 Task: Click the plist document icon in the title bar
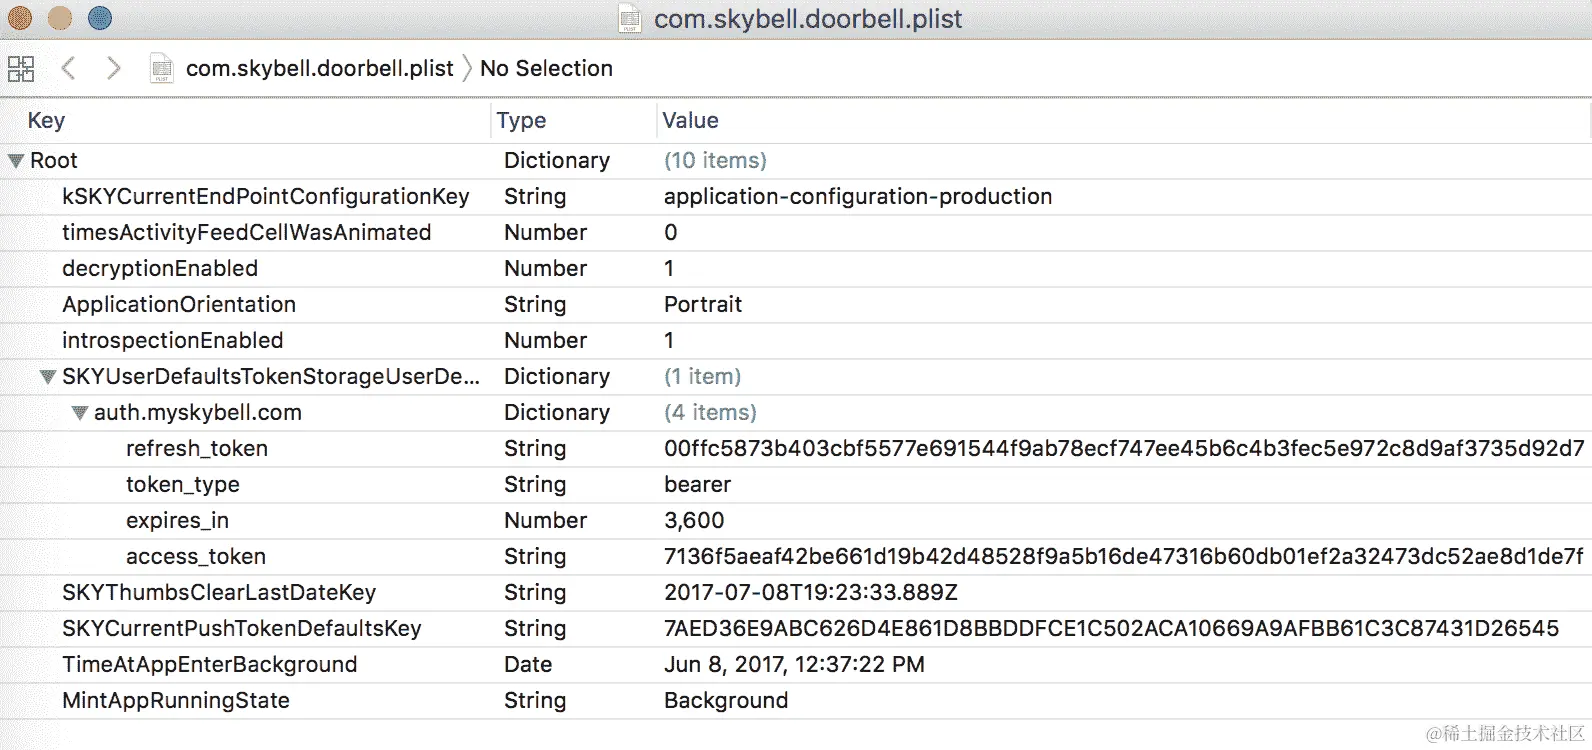pos(629,19)
